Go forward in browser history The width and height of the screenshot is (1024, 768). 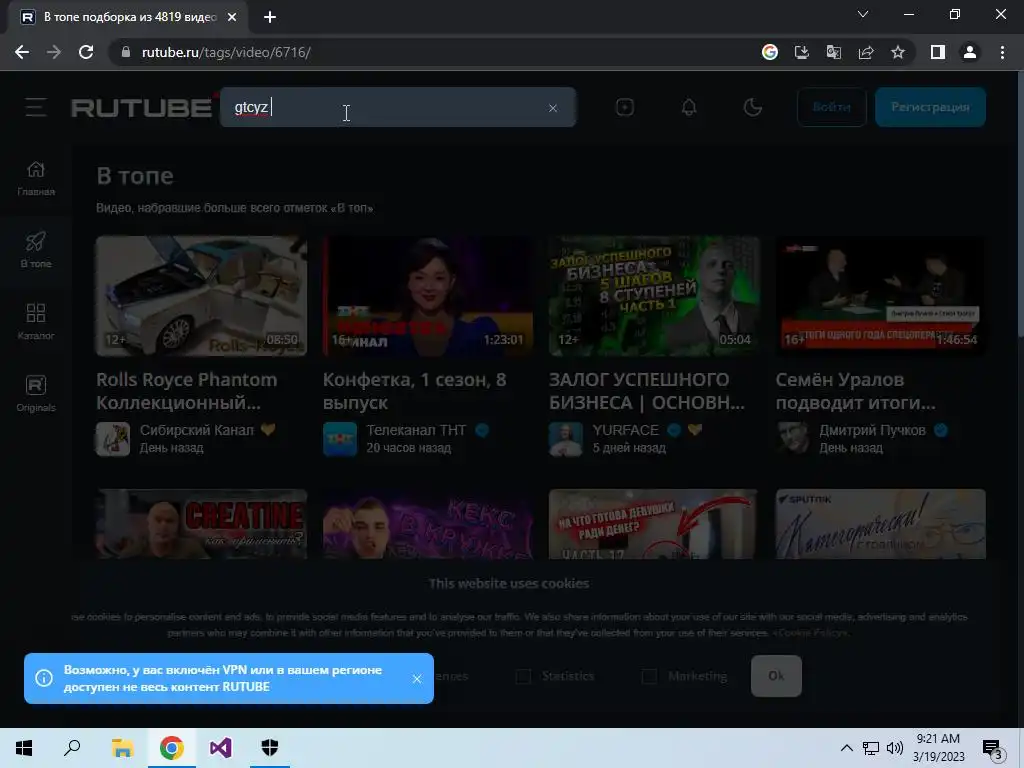point(54,52)
